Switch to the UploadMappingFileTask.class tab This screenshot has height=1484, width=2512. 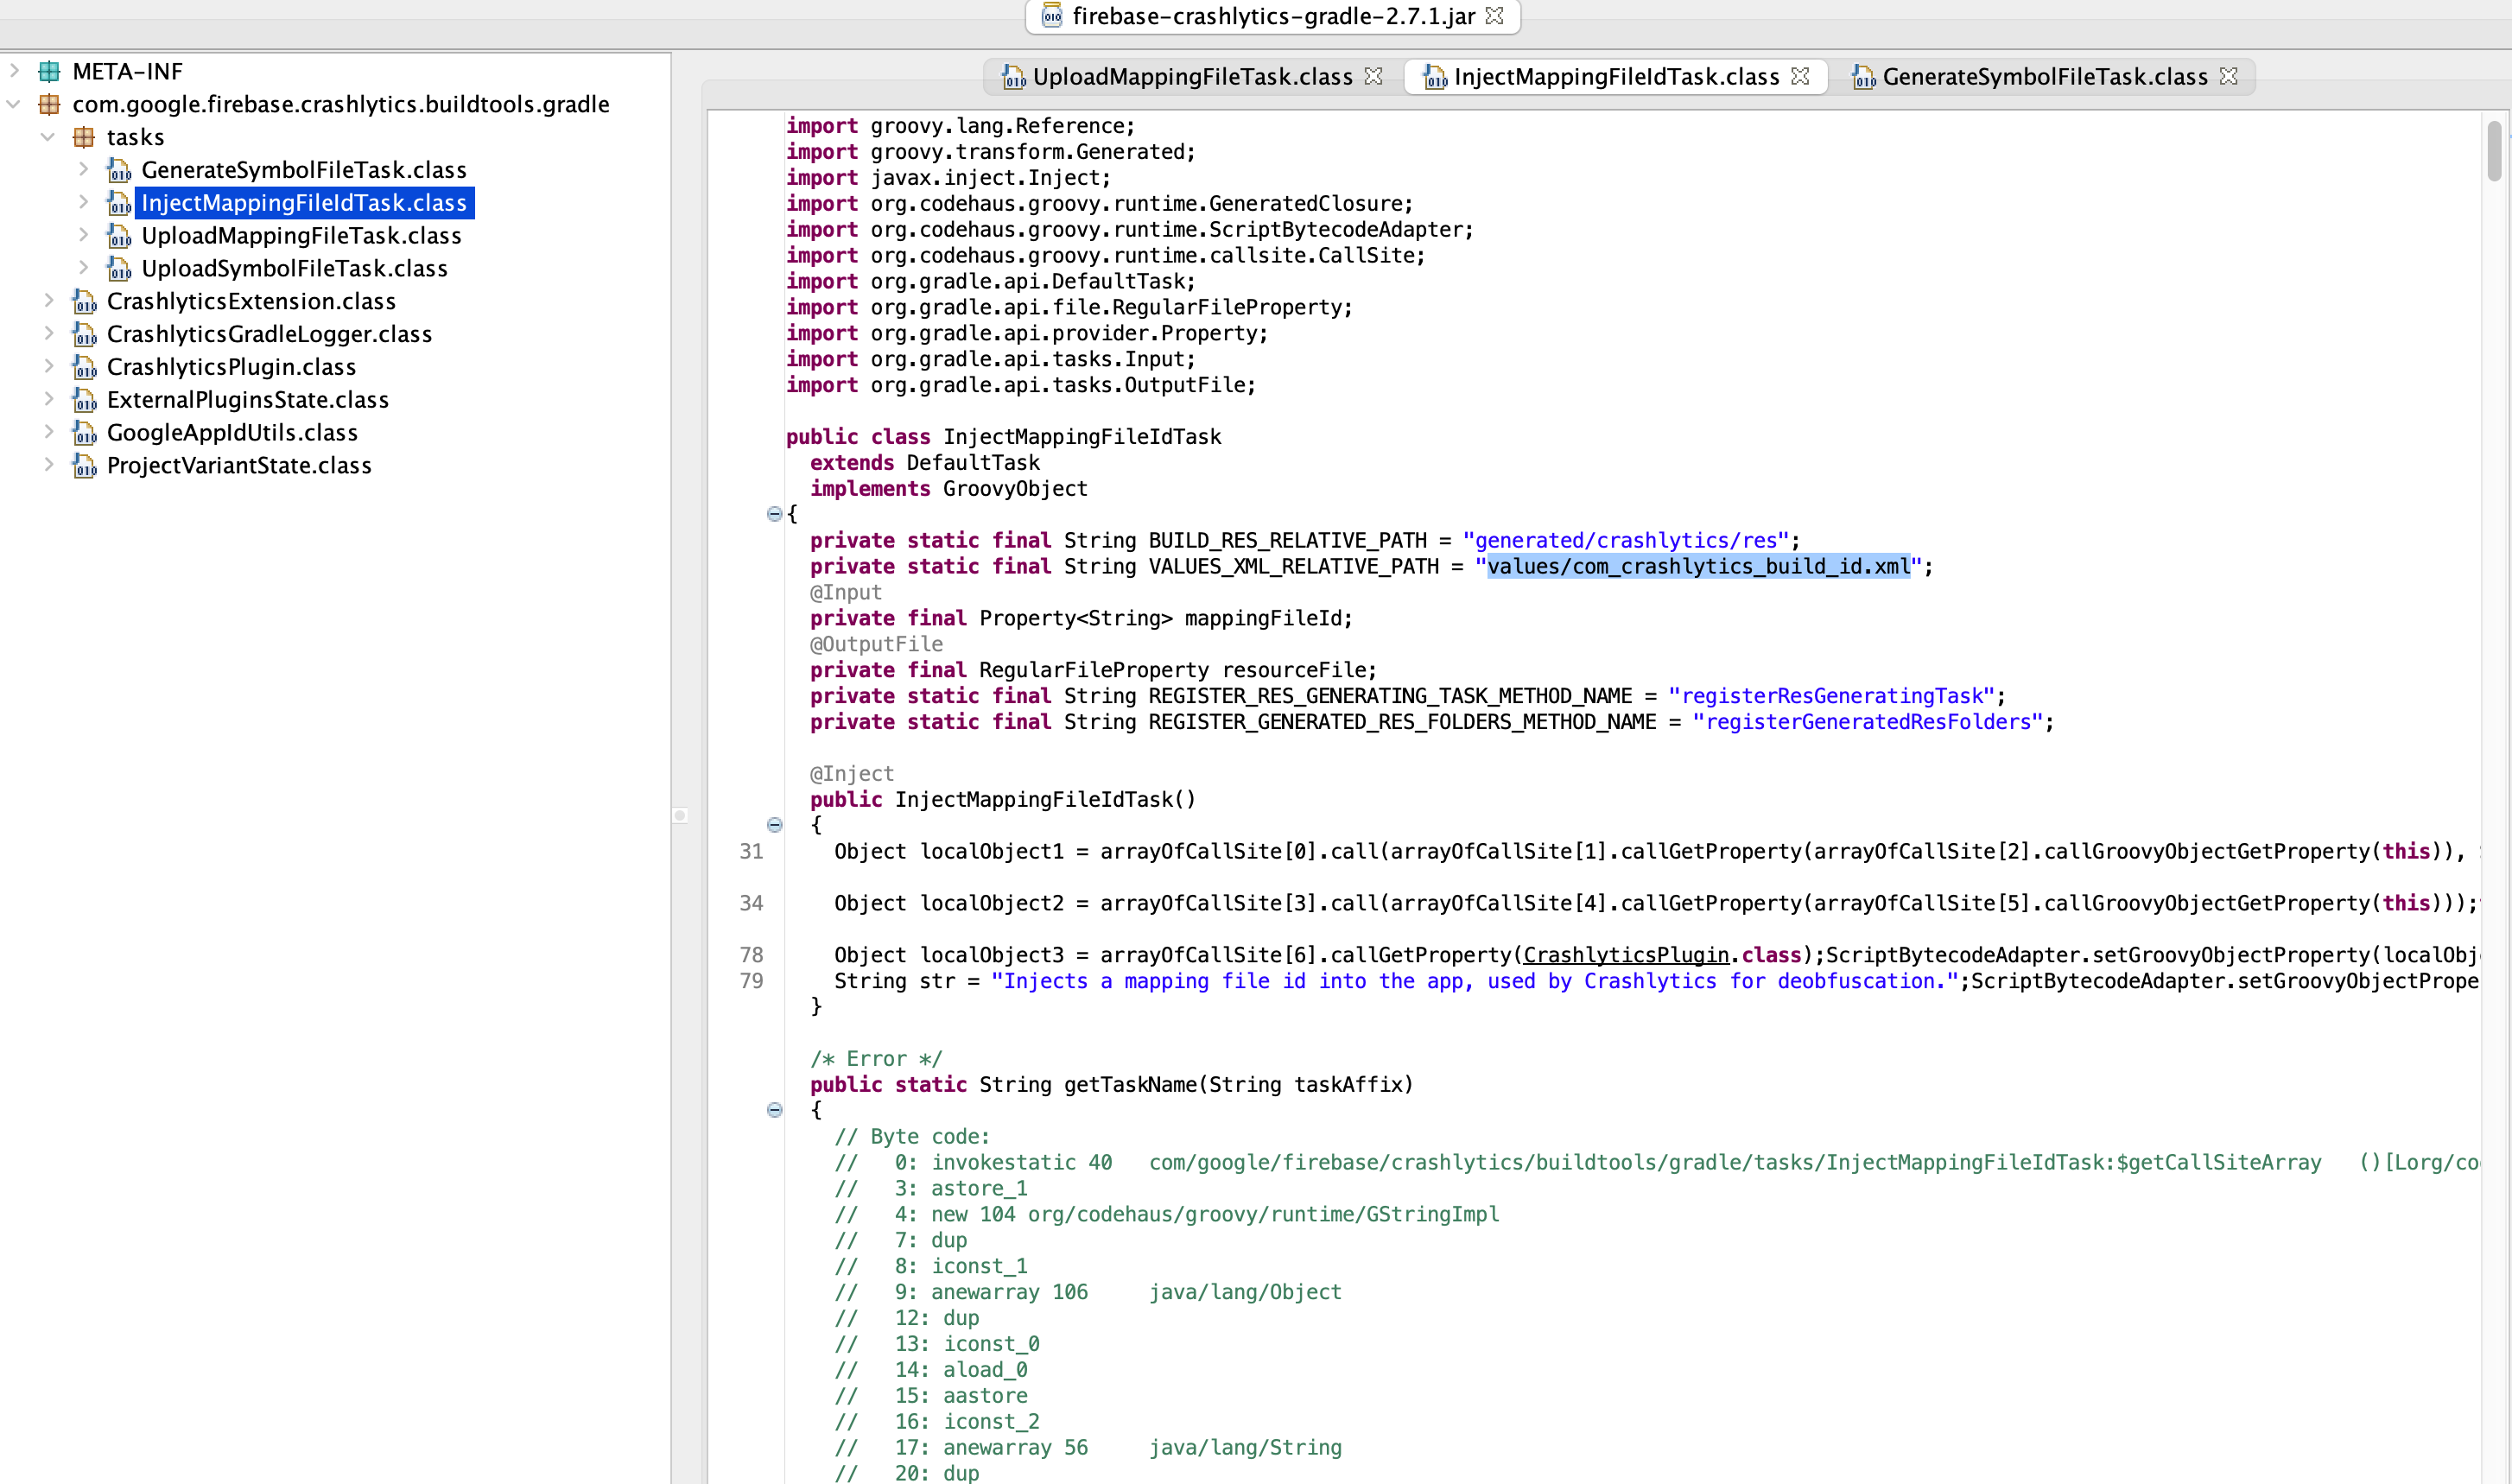click(x=1192, y=77)
